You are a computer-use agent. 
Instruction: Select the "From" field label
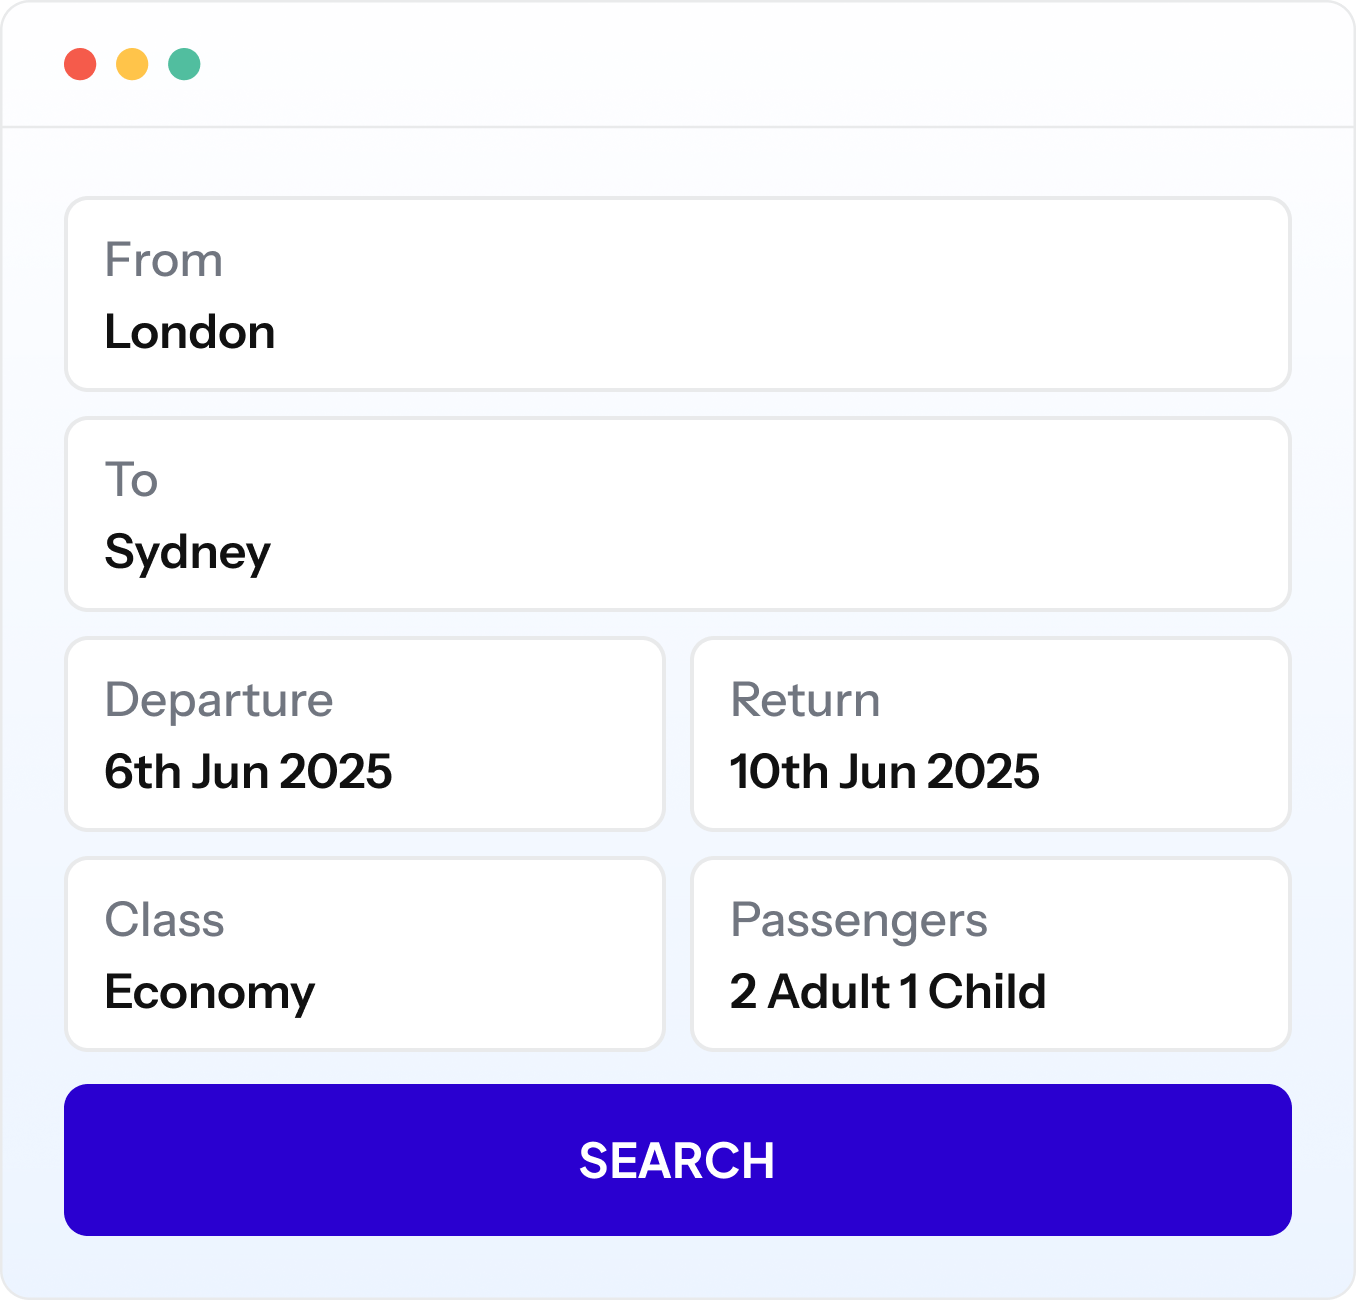point(164,260)
